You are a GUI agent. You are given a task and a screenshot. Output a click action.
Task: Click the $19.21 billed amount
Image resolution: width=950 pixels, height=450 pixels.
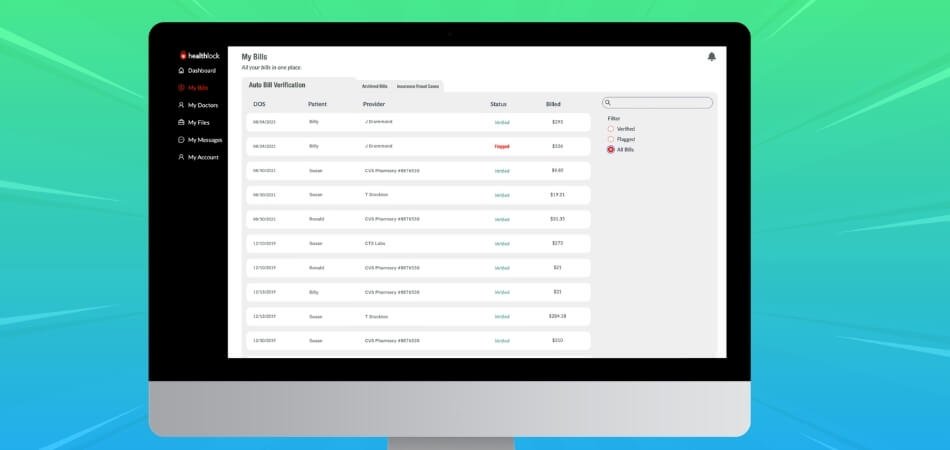557,194
